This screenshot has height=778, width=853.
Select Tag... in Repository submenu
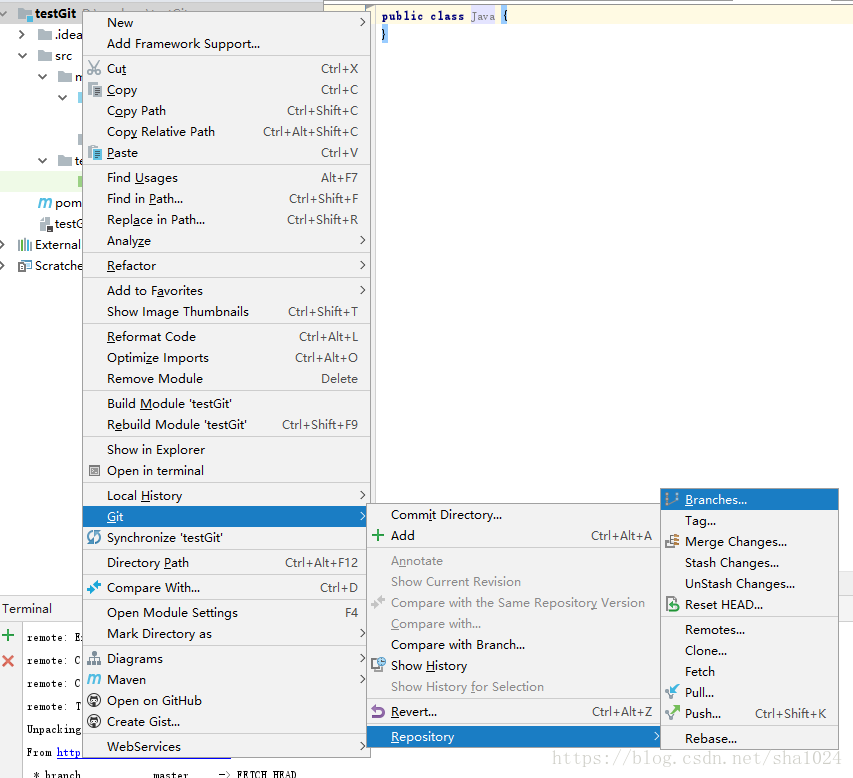[x=749, y=521]
